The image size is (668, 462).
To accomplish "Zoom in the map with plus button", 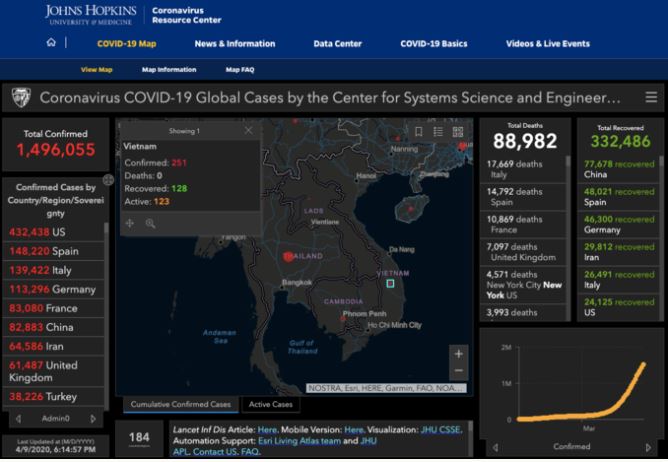I will 458,354.
